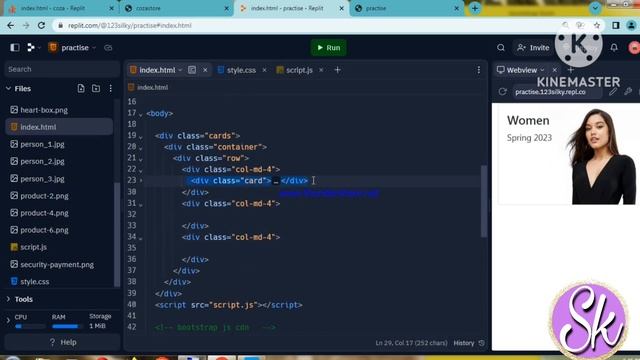Switch to the practise browser tab
Viewport: 640px width, 360px height.
[x=407, y=8]
